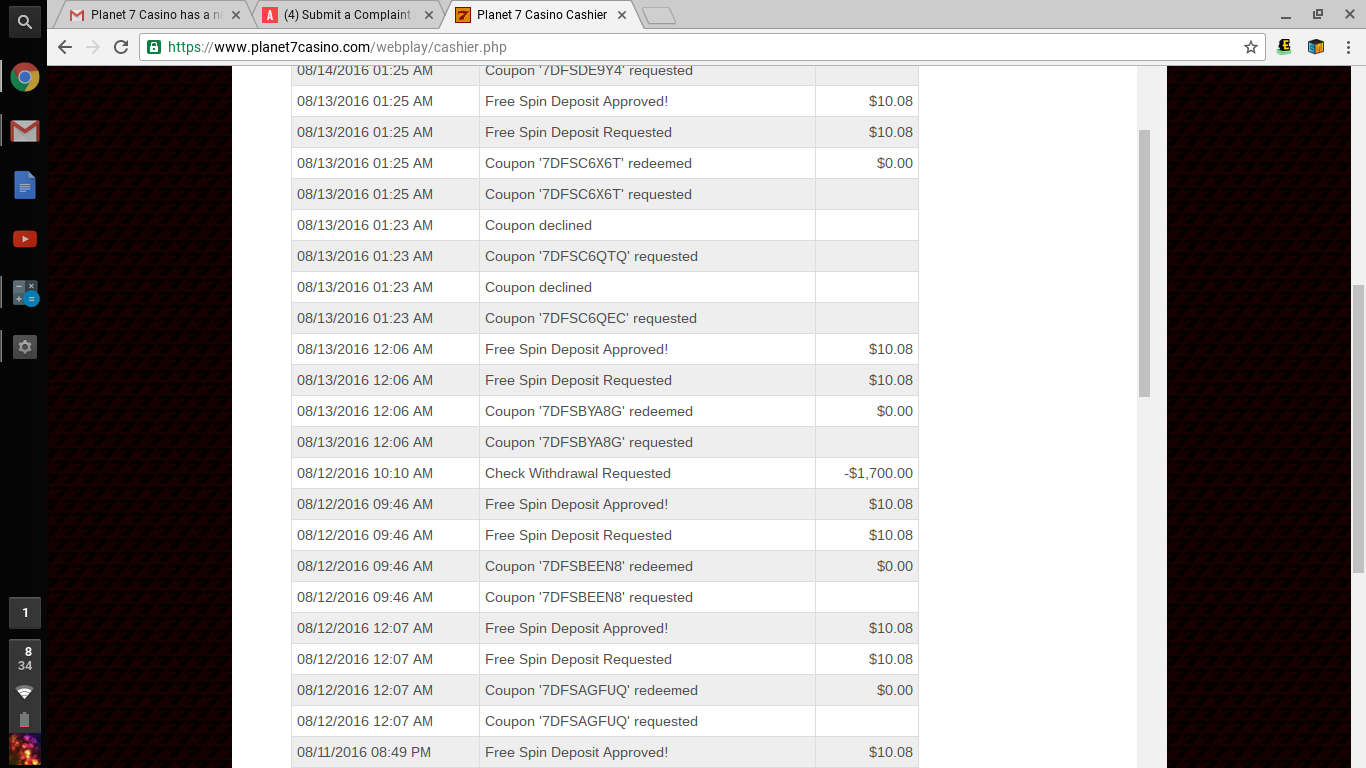Bookmark this page with the star

coord(1250,47)
